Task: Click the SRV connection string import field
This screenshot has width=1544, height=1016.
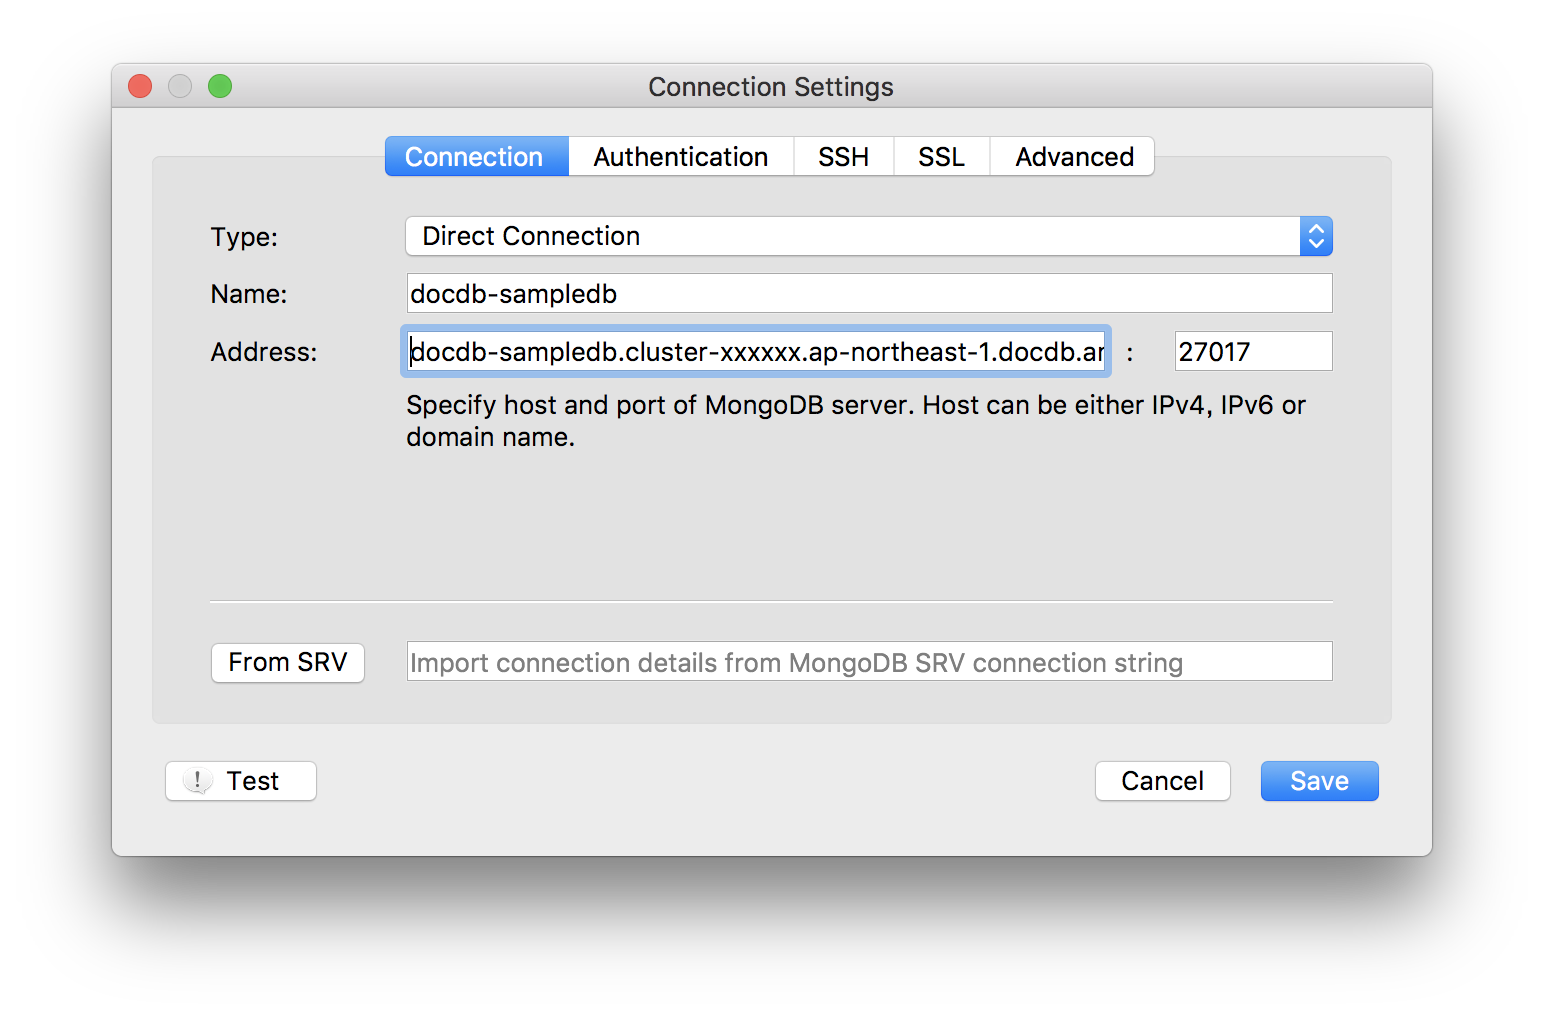Action: 868,662
